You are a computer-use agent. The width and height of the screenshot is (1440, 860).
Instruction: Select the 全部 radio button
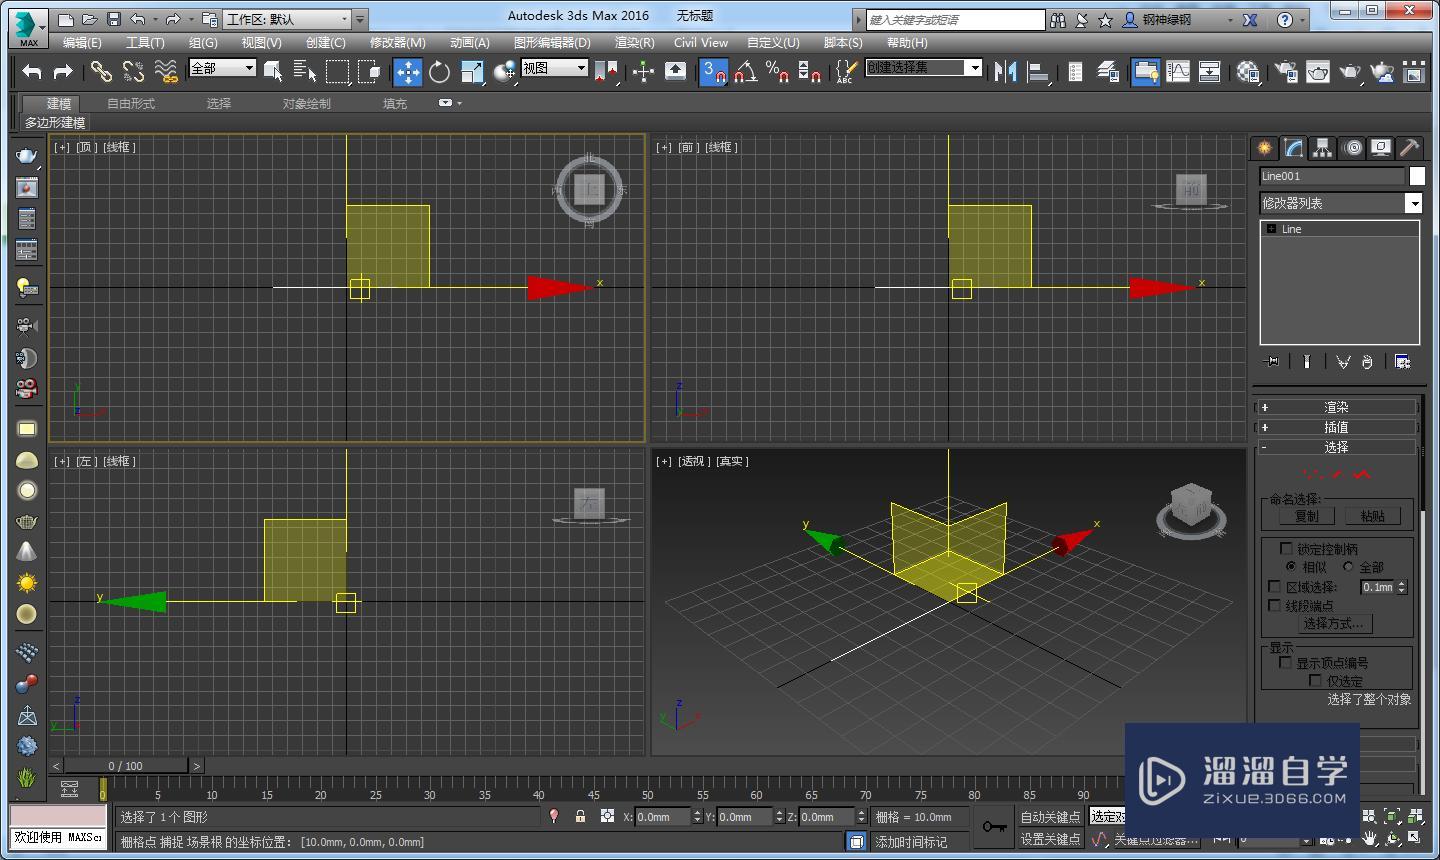tap(1349, 567)
